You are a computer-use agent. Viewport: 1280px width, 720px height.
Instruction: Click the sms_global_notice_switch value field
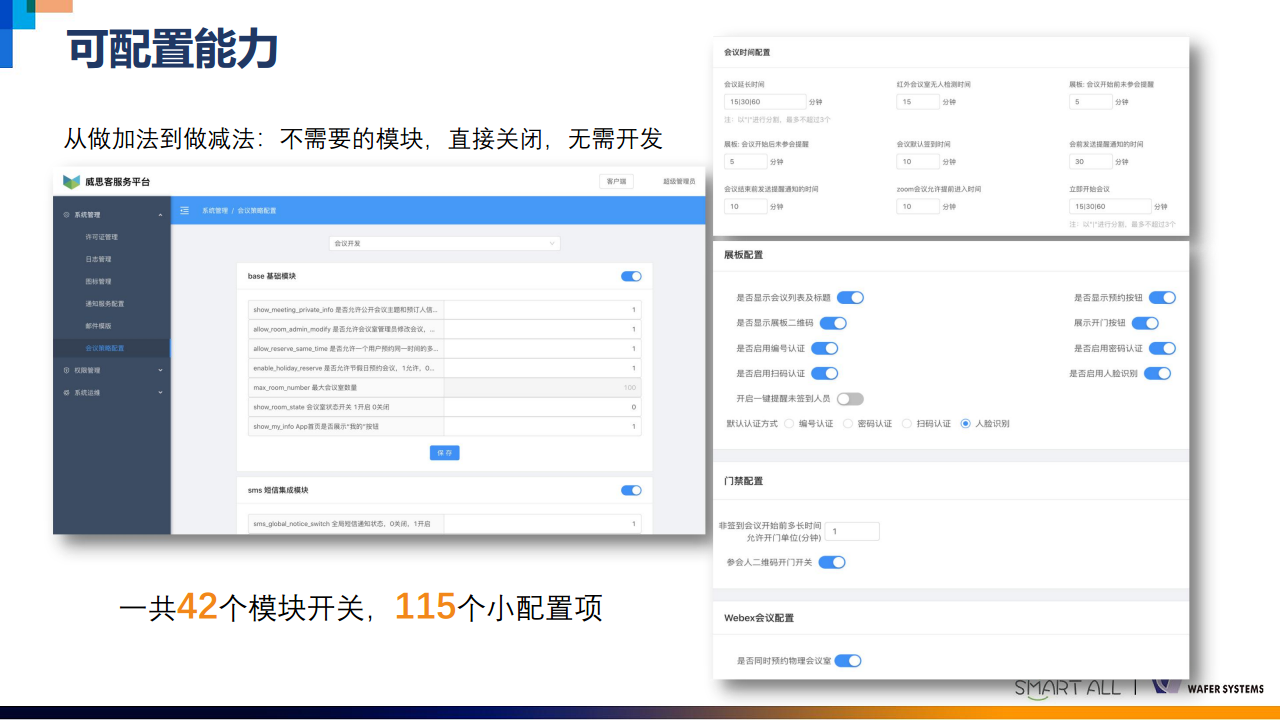click(542, 523)
